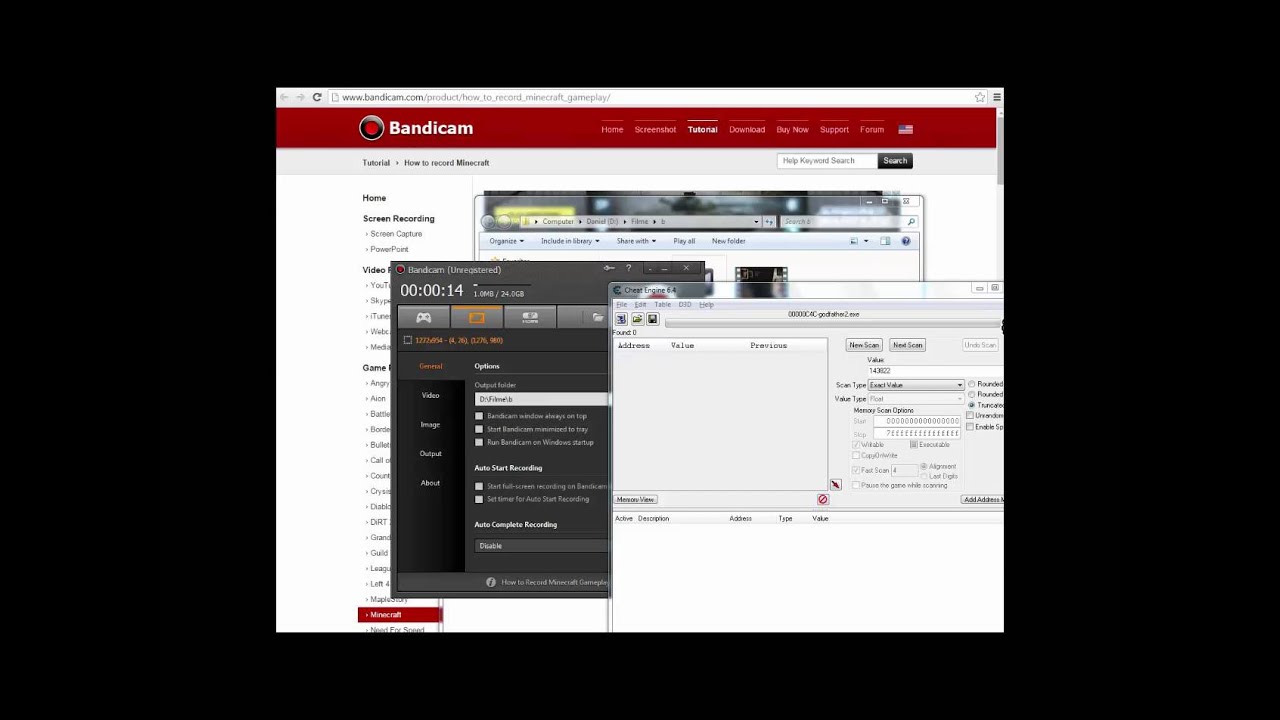Click the red no-entry clear list icon
Viewport: 1280px width, 720px height.
(x=823, y=499)
